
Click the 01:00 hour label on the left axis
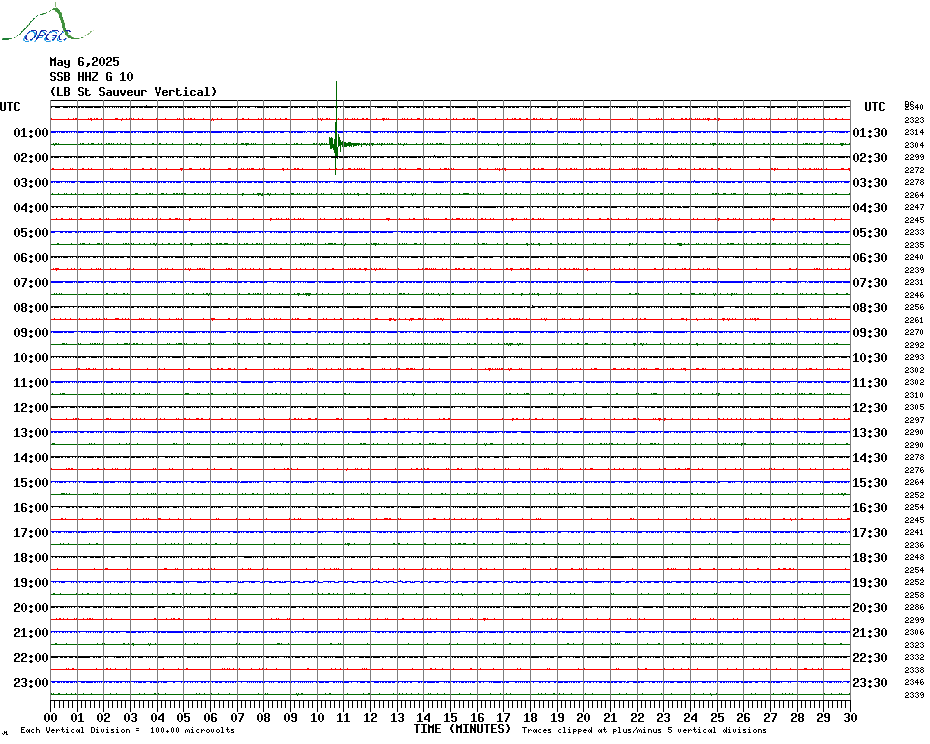[31, 133]
